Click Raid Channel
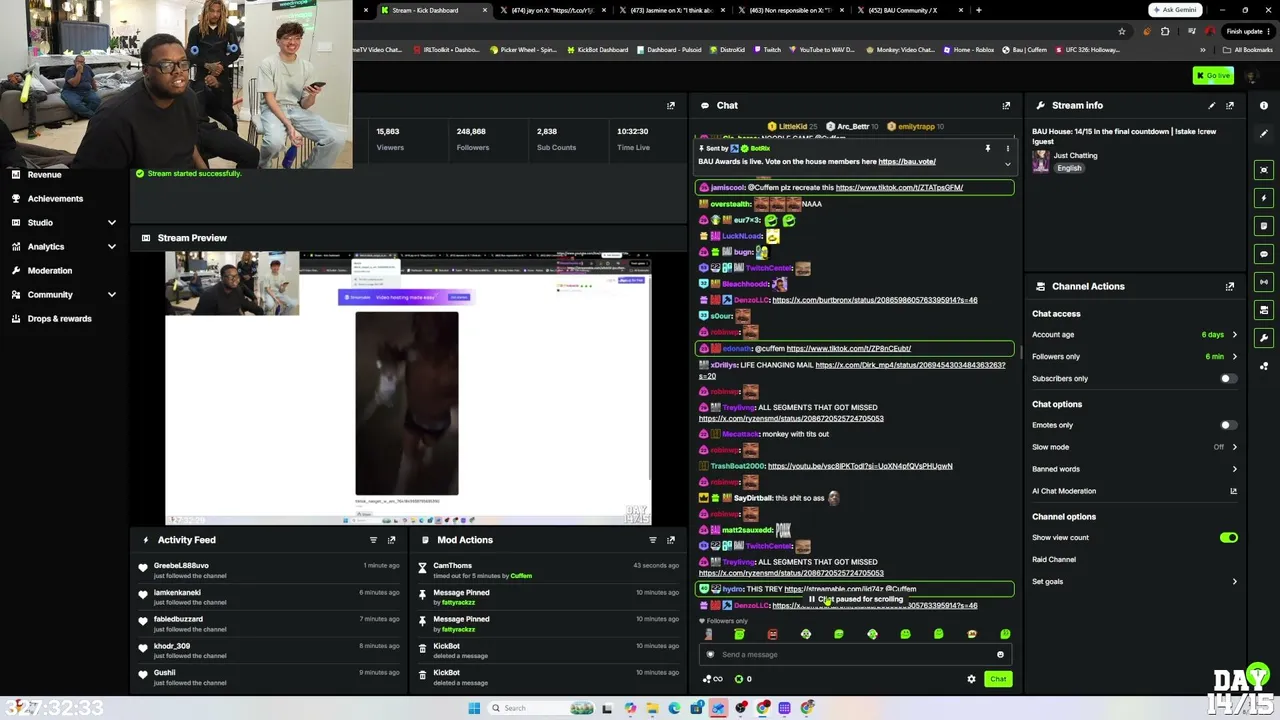1280x720 pixels. (1054, 560)
